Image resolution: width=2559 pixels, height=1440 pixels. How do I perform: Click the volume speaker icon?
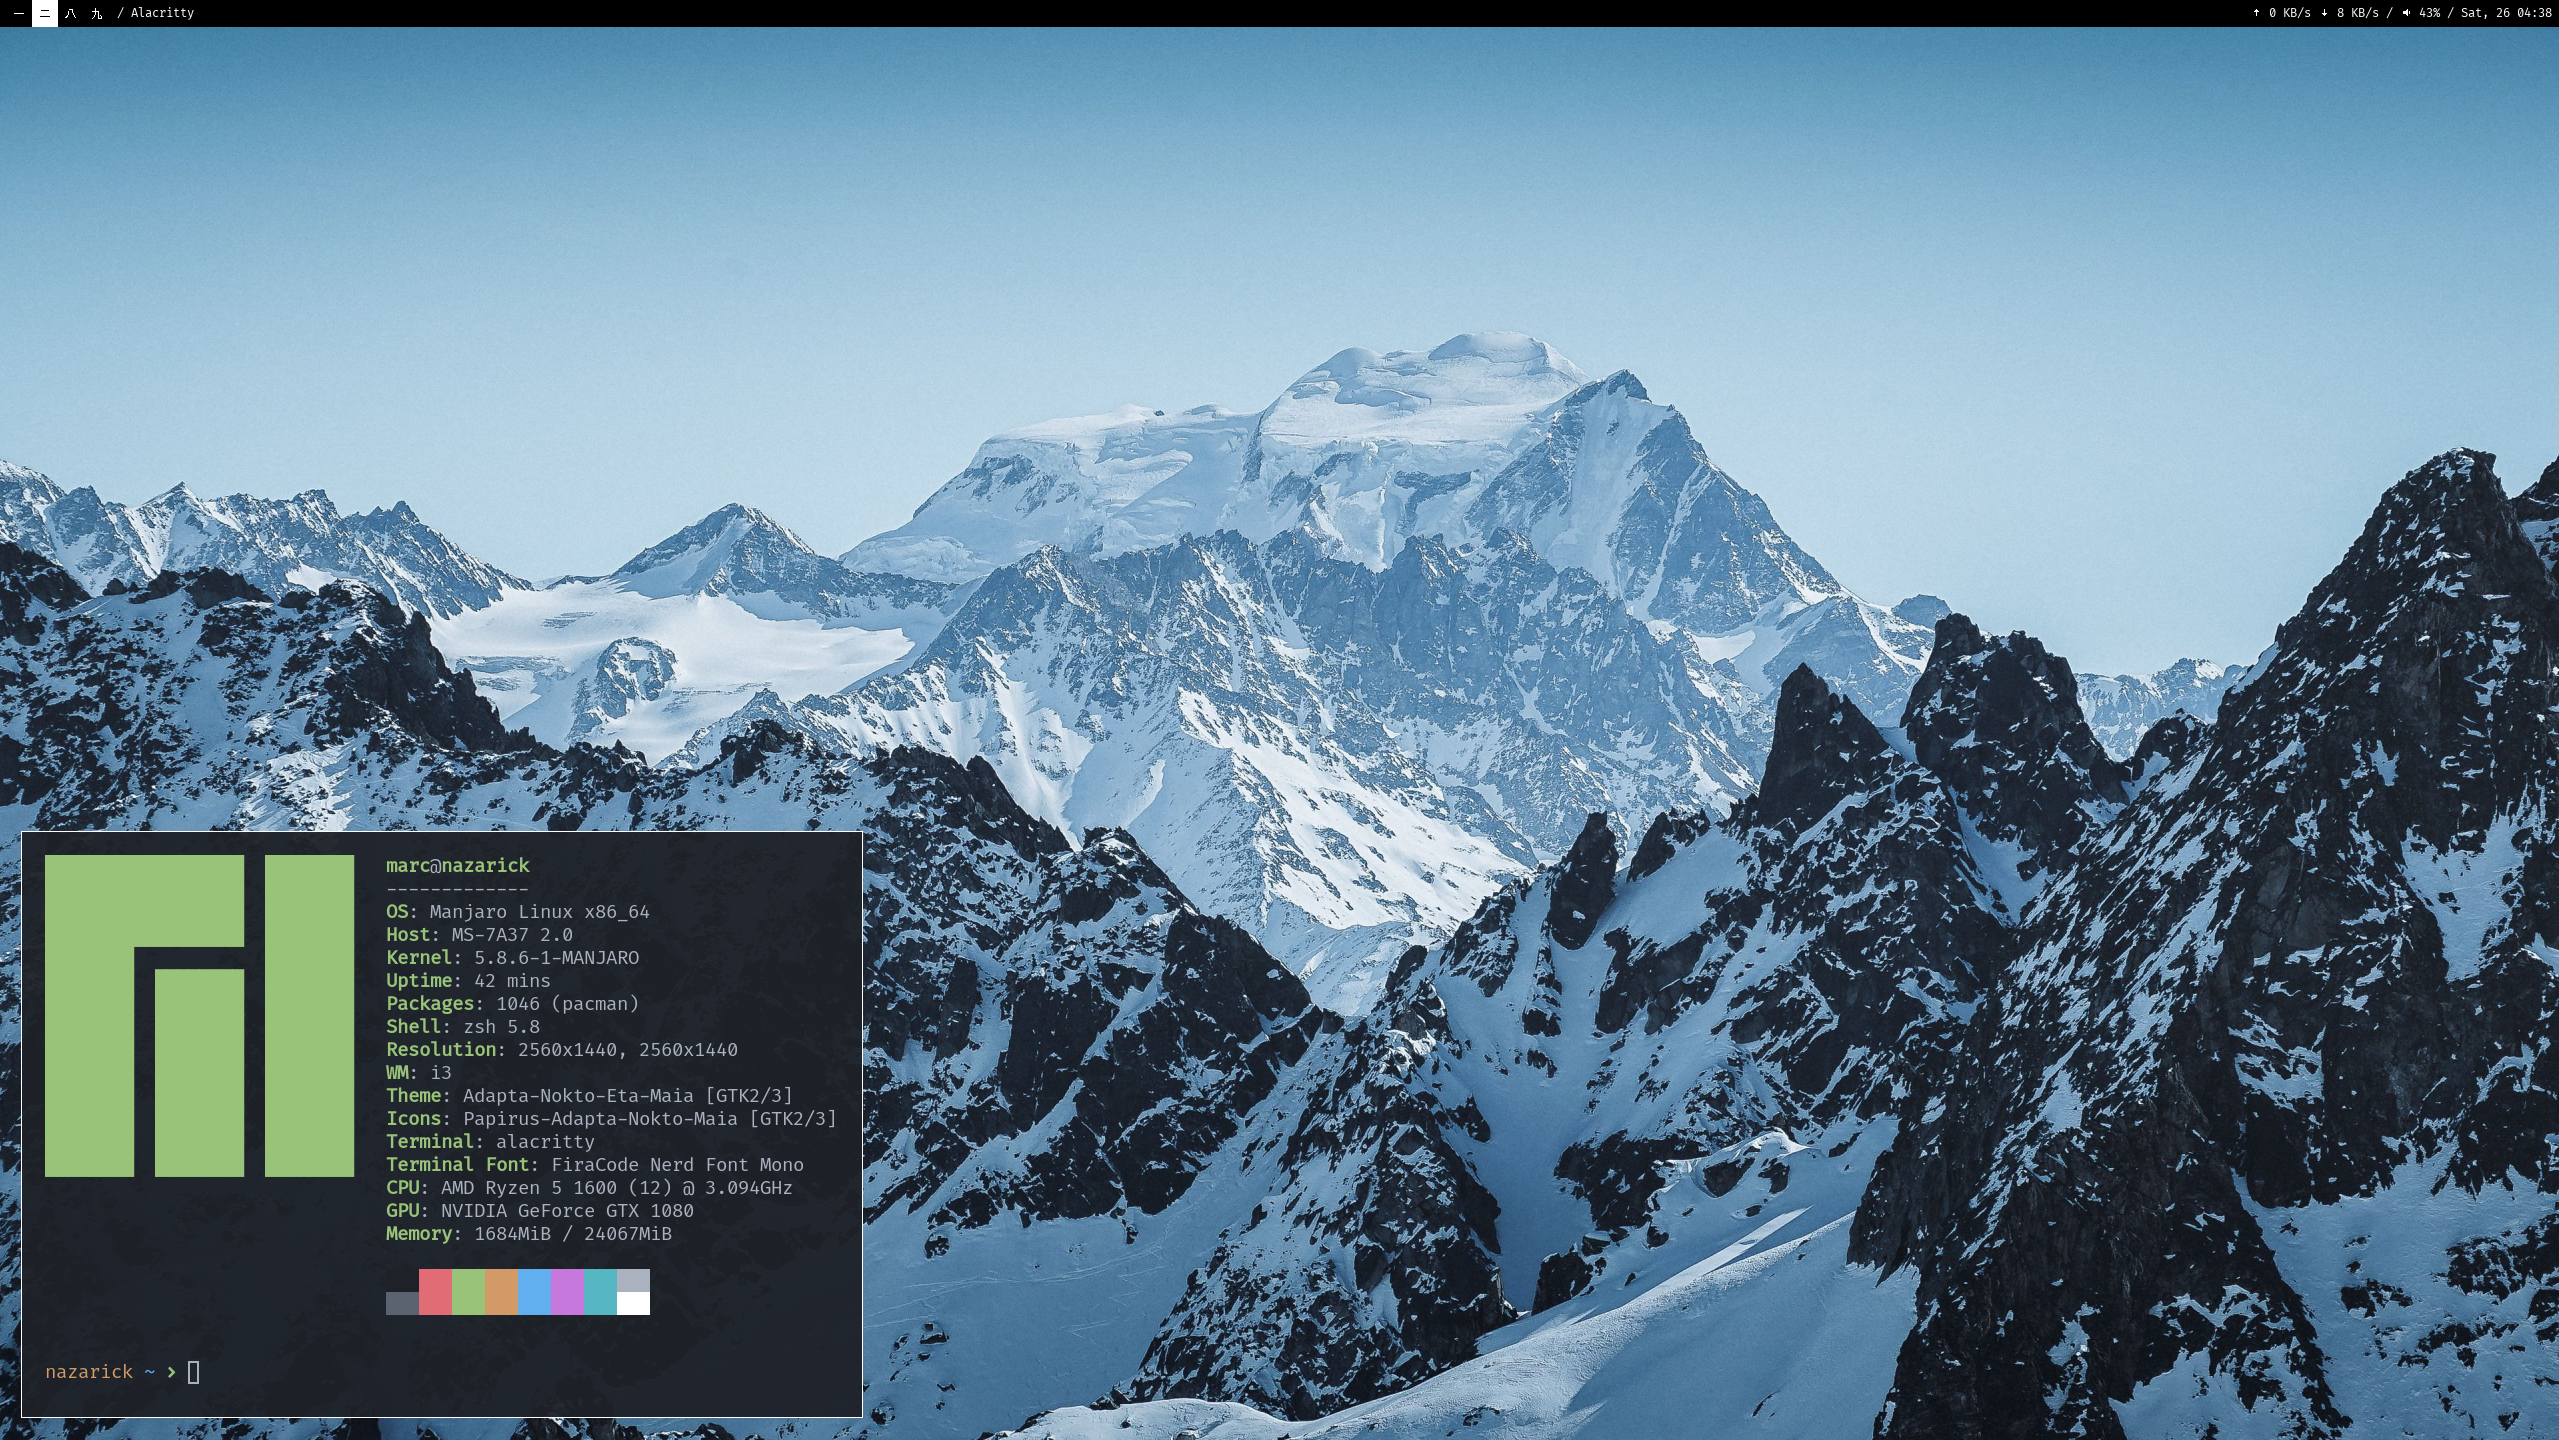(2405, 13)
